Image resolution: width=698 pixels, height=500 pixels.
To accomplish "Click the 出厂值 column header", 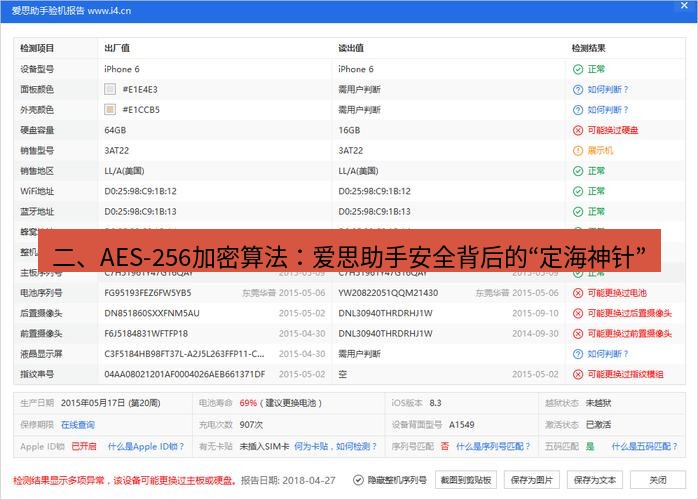I will click(117, 48).
